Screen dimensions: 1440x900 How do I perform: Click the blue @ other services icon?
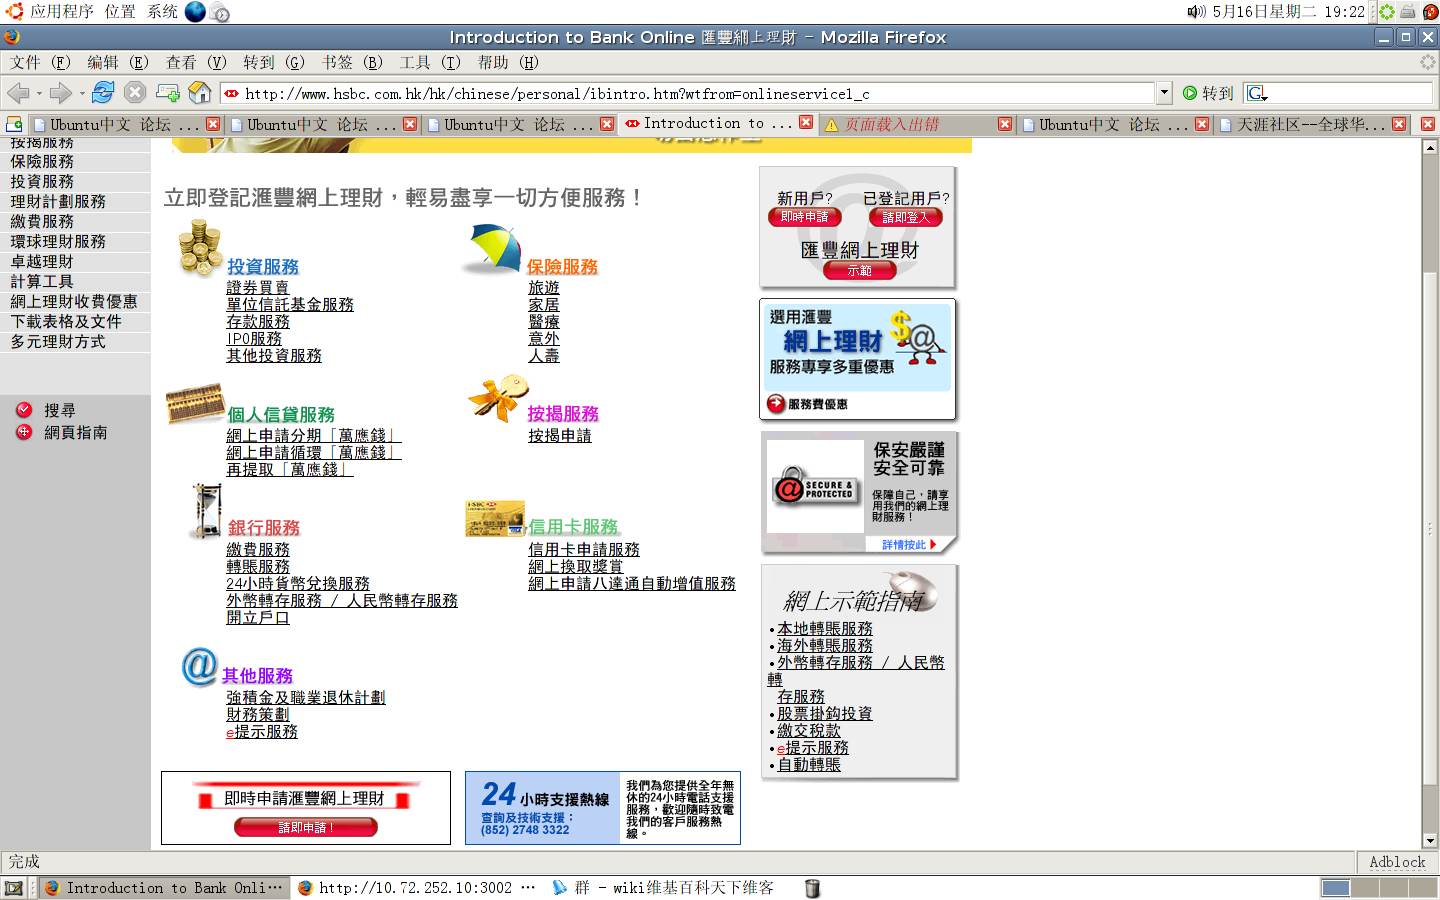[x=200, y=666]
